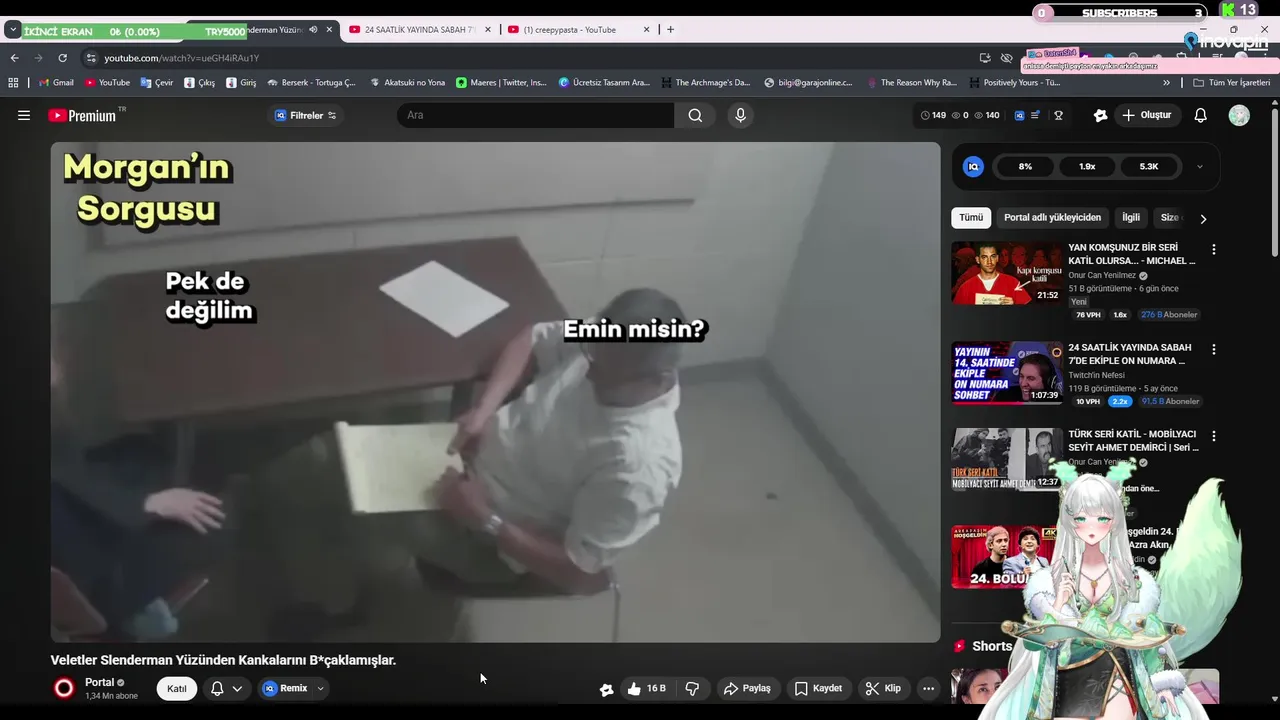Show more bookmarks with double chevron

[1167, 83]
